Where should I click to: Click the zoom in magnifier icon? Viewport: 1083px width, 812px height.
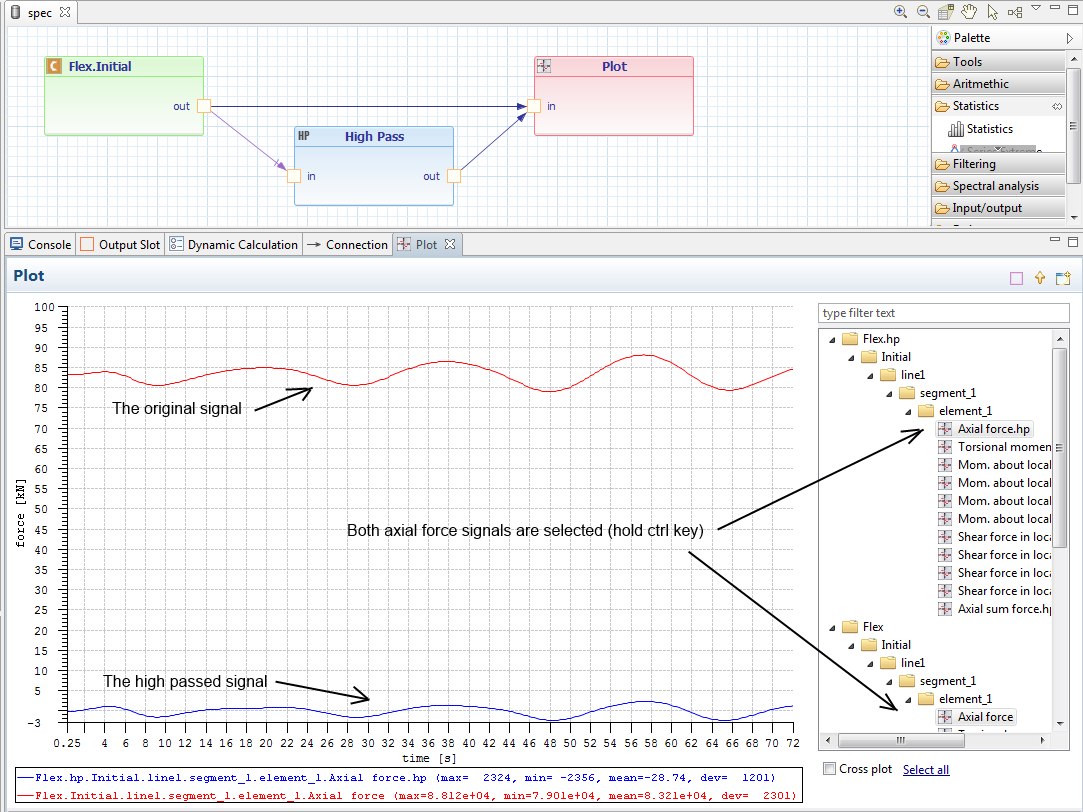pyautogui.click(x=900, y=12)
